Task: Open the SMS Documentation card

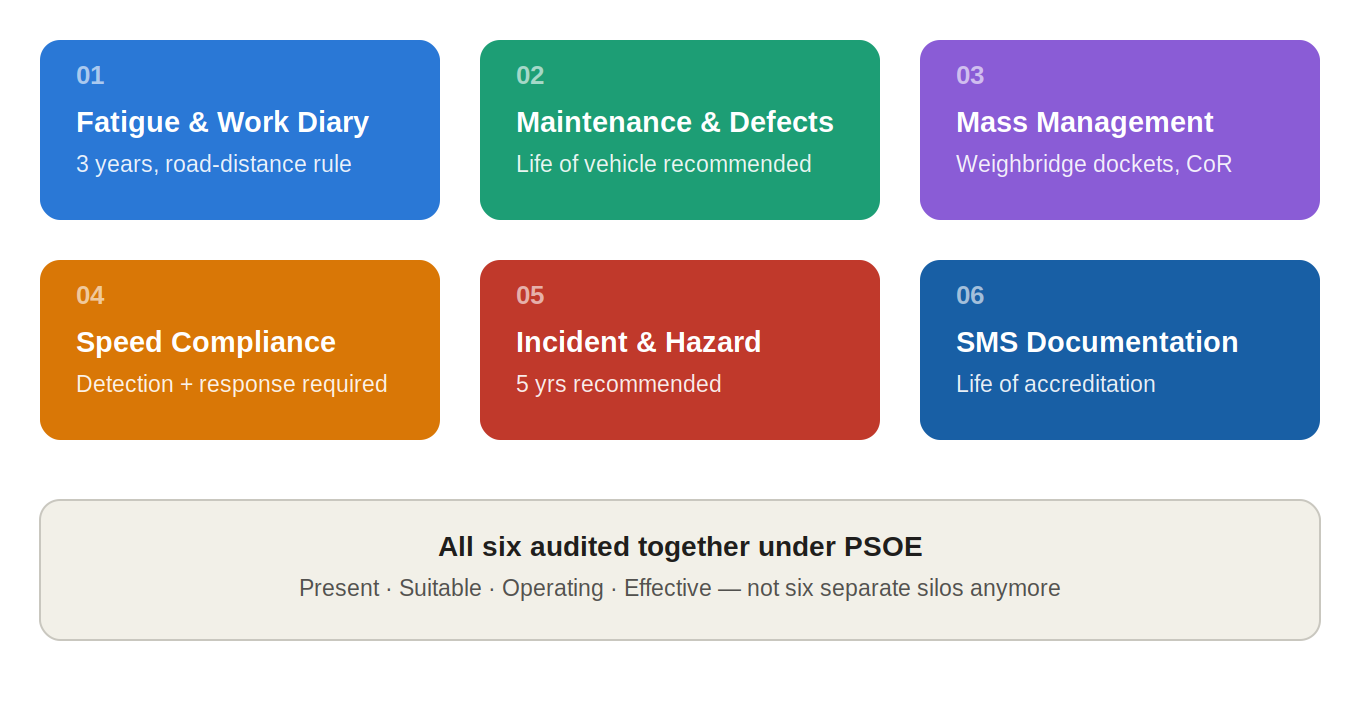Action: click(x=1120, y=350)
